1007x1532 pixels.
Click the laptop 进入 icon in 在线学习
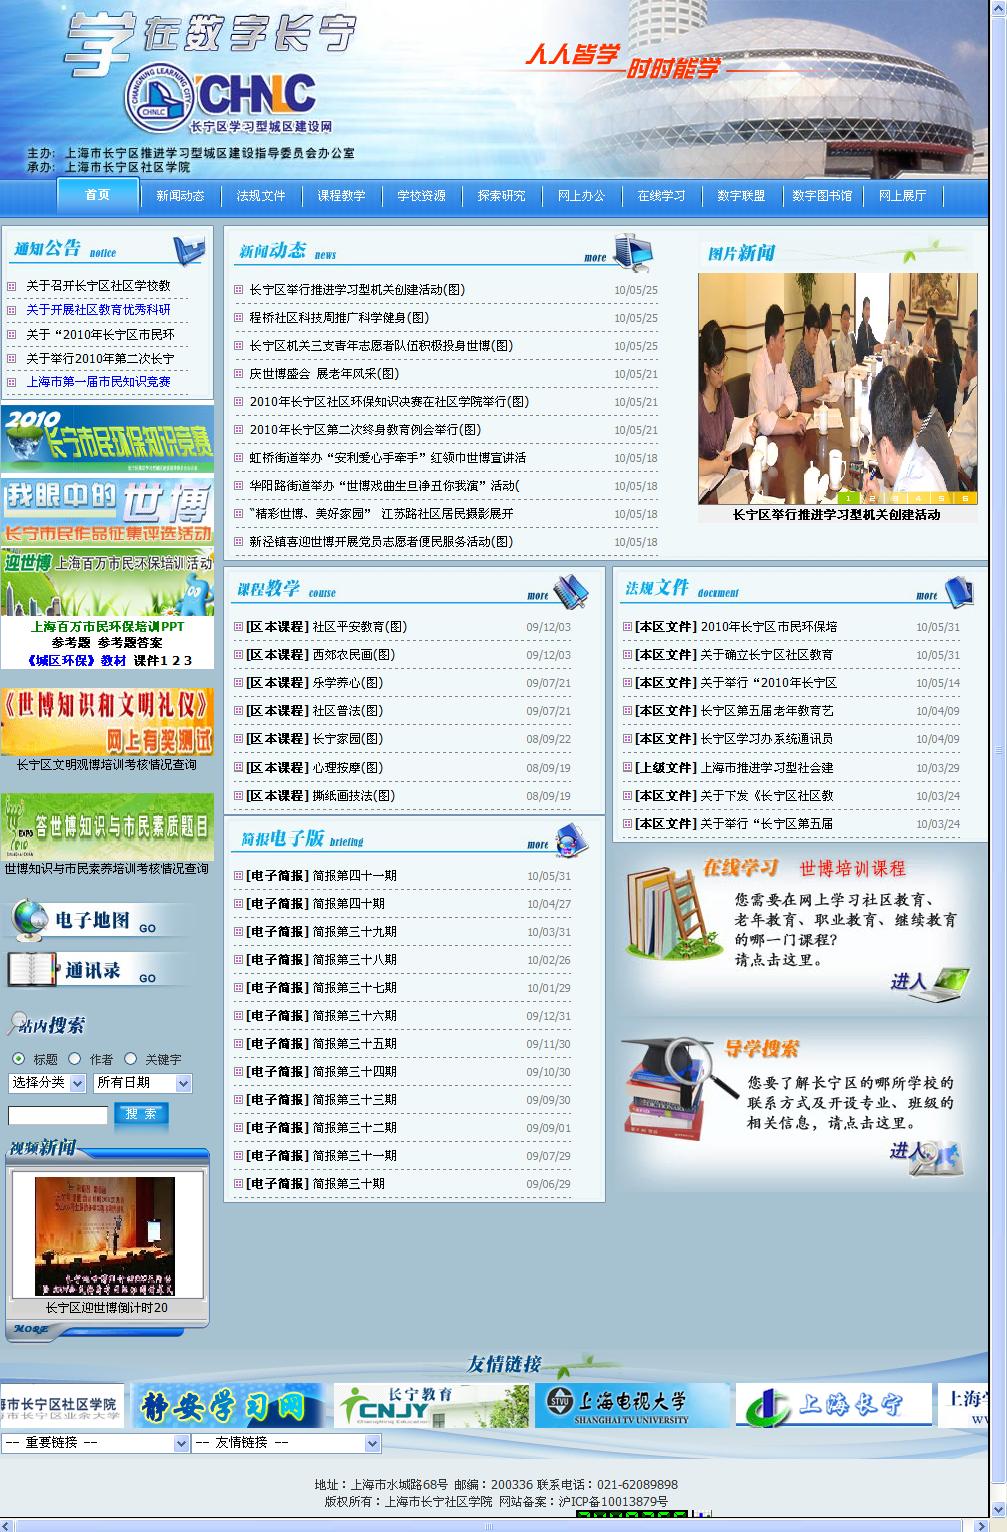point(930,983)
